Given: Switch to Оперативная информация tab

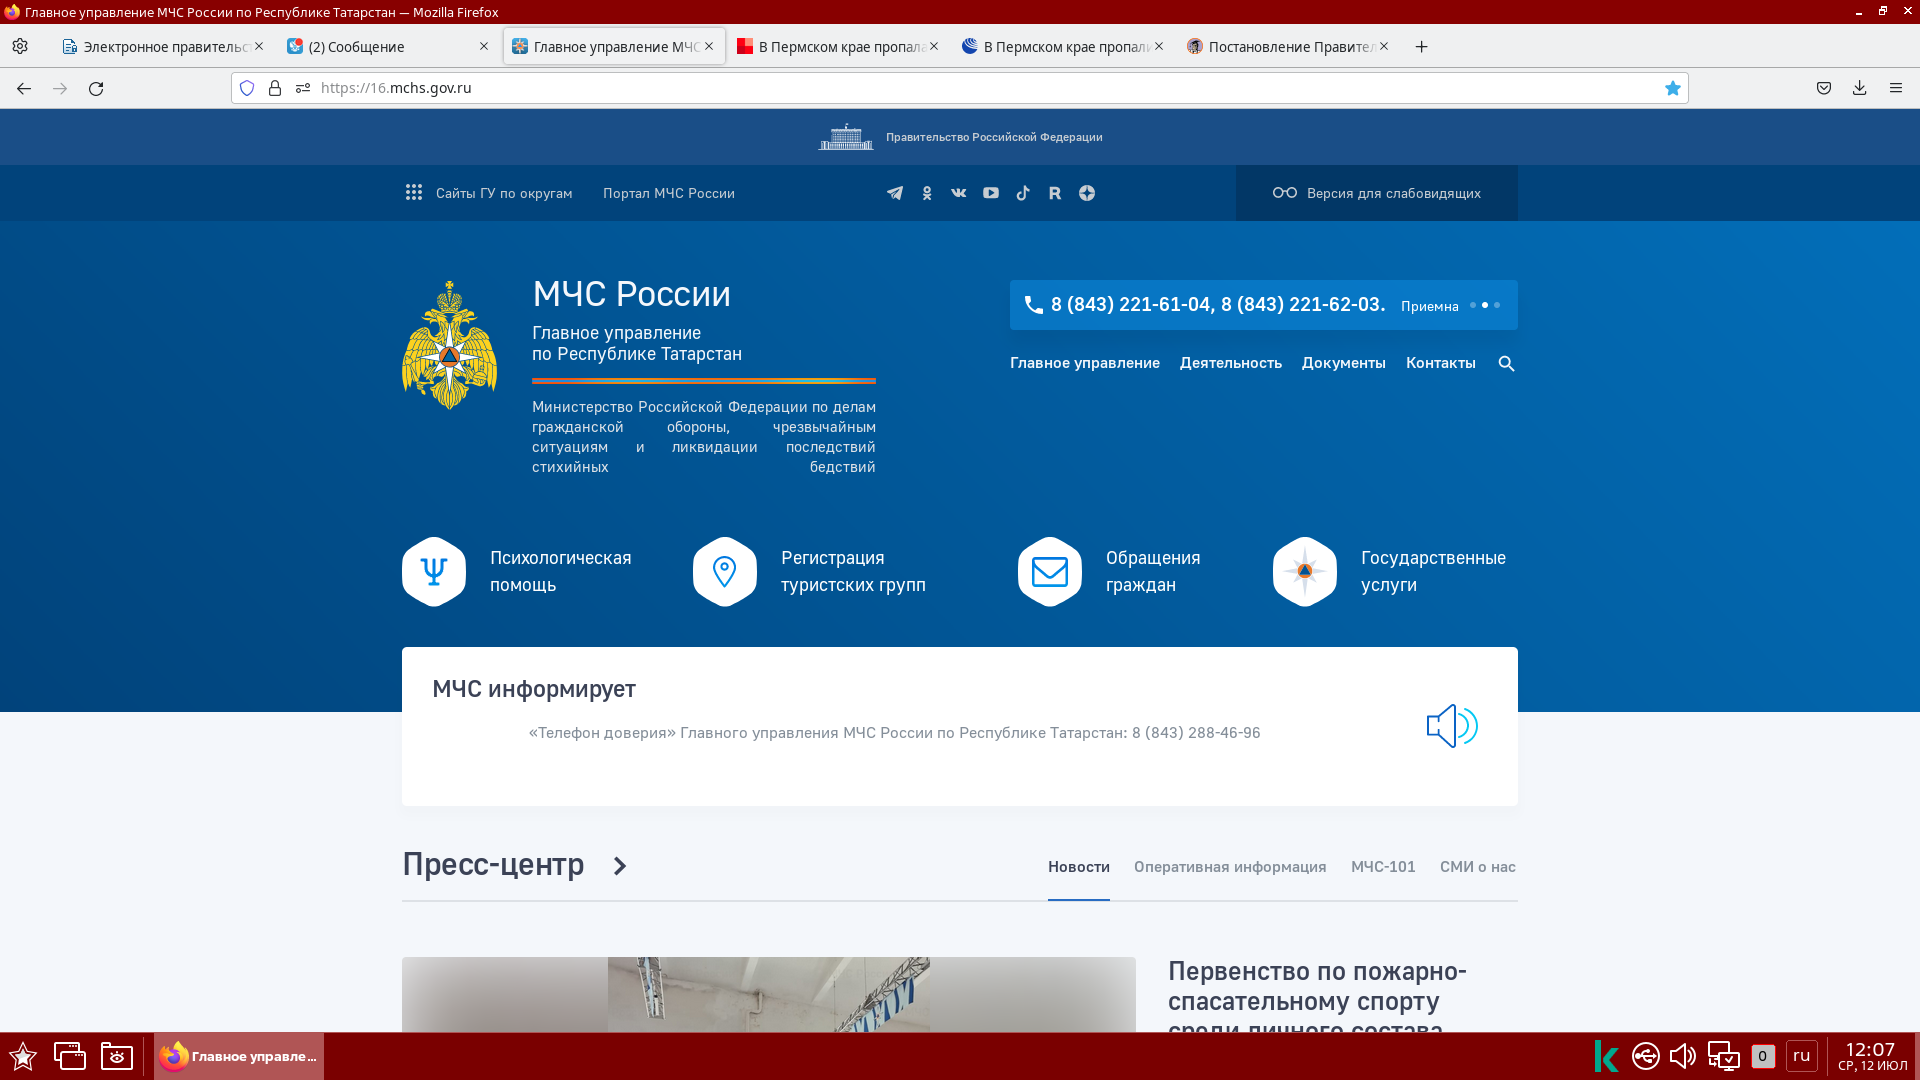Looking at the screenshot, I should click(1230, 867).
